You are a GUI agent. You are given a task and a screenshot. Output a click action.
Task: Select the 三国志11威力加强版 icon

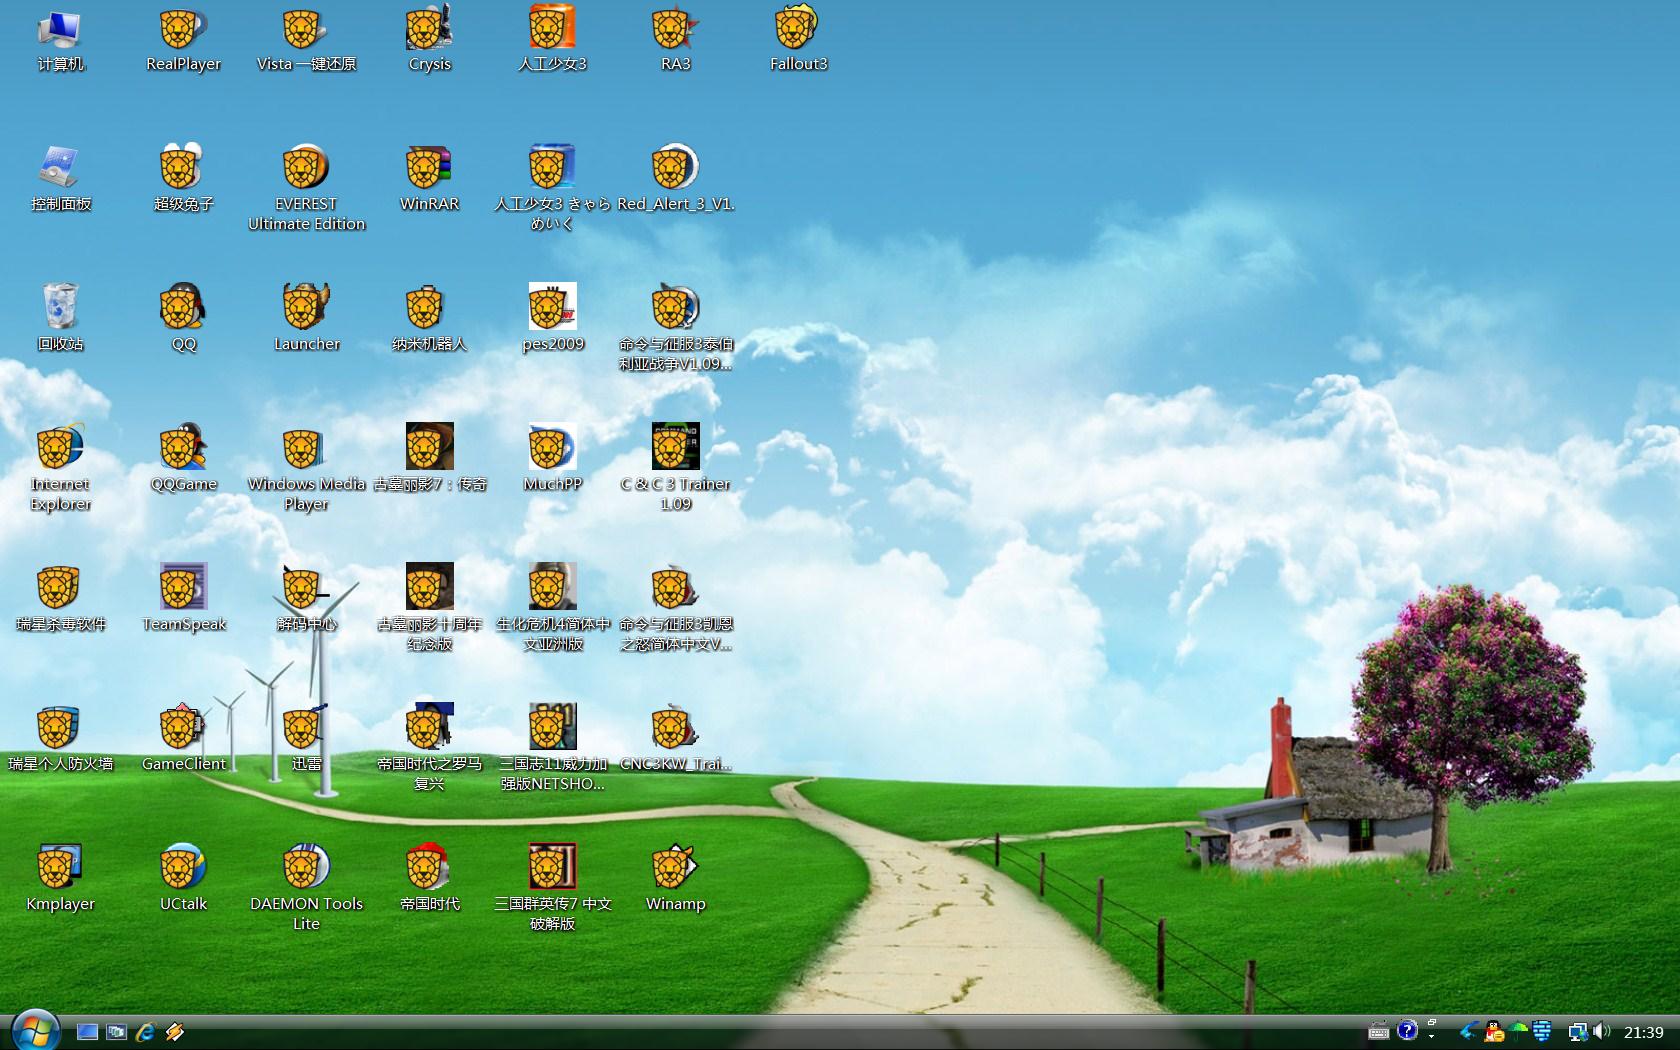(x=552, y=749)
